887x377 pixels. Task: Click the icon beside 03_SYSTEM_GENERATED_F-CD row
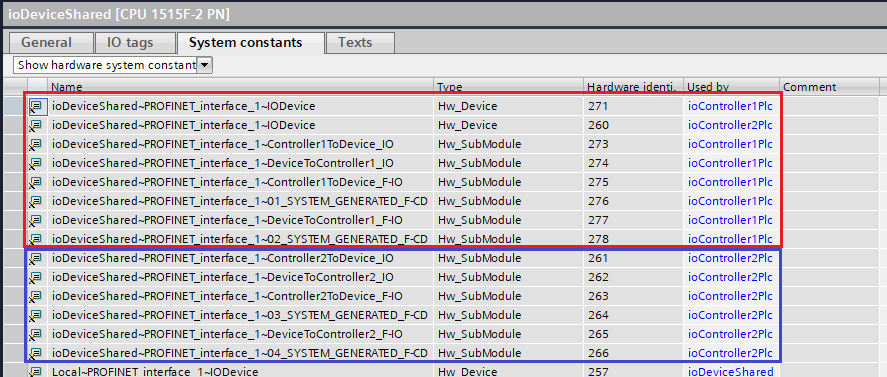(x=37, y=315)
